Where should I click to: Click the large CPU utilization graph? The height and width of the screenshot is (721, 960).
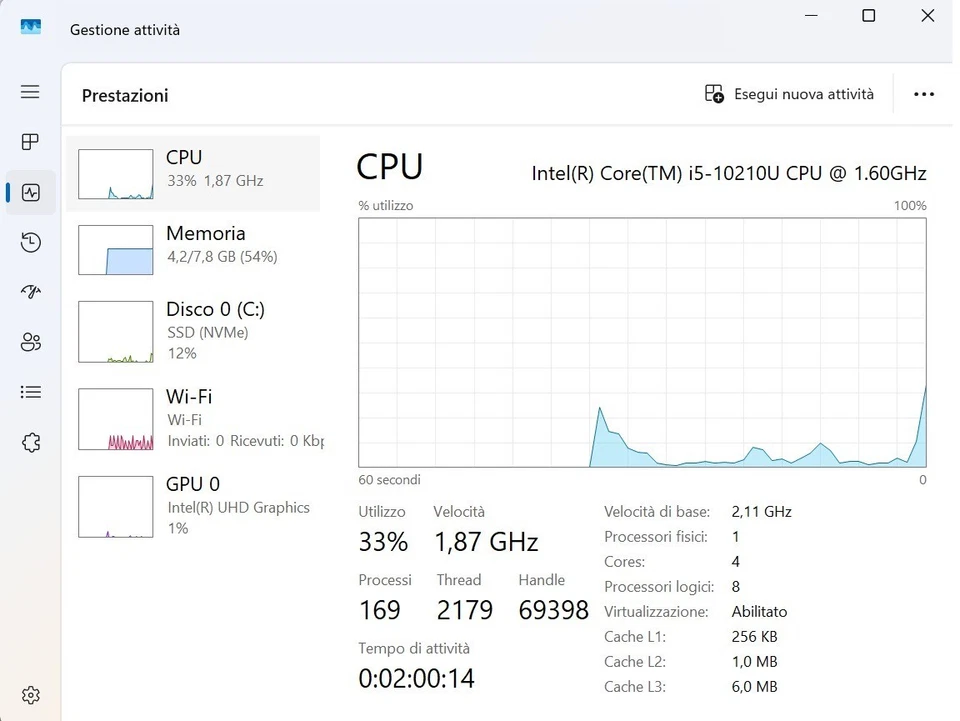tap(642, 343)
